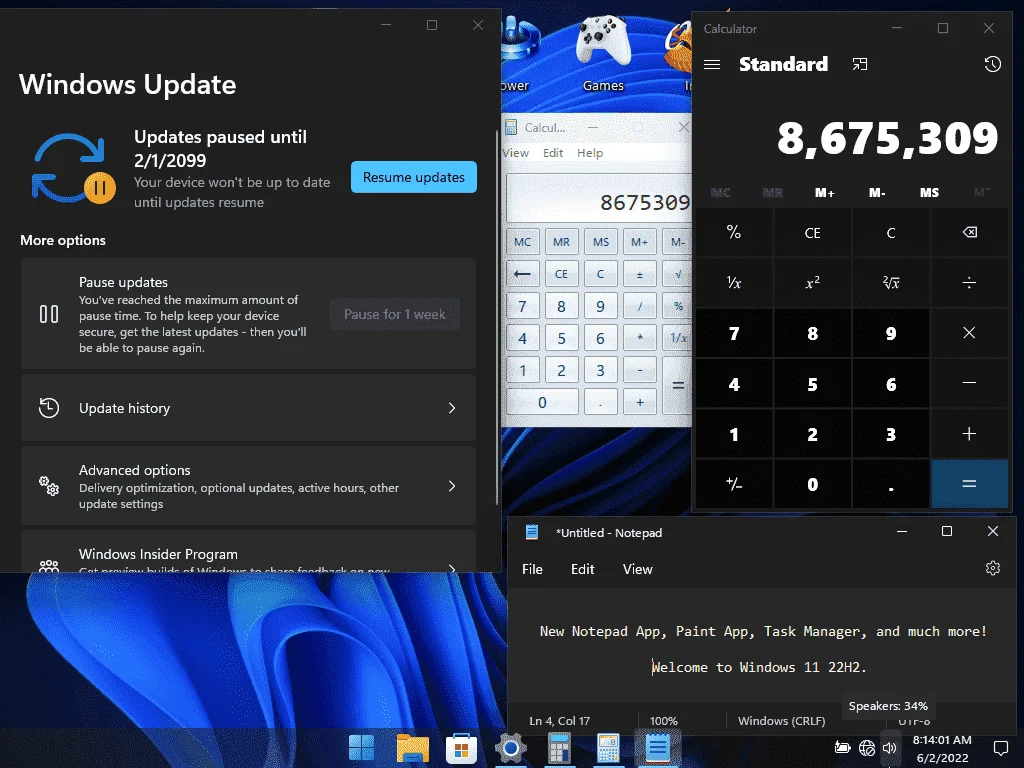Click the backspace arrow in classic Calculator

click(522, 274)
